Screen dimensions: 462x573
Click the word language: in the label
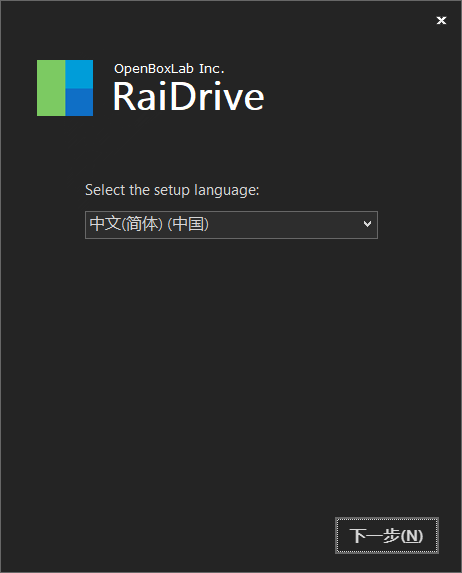[x=227, y=191]
